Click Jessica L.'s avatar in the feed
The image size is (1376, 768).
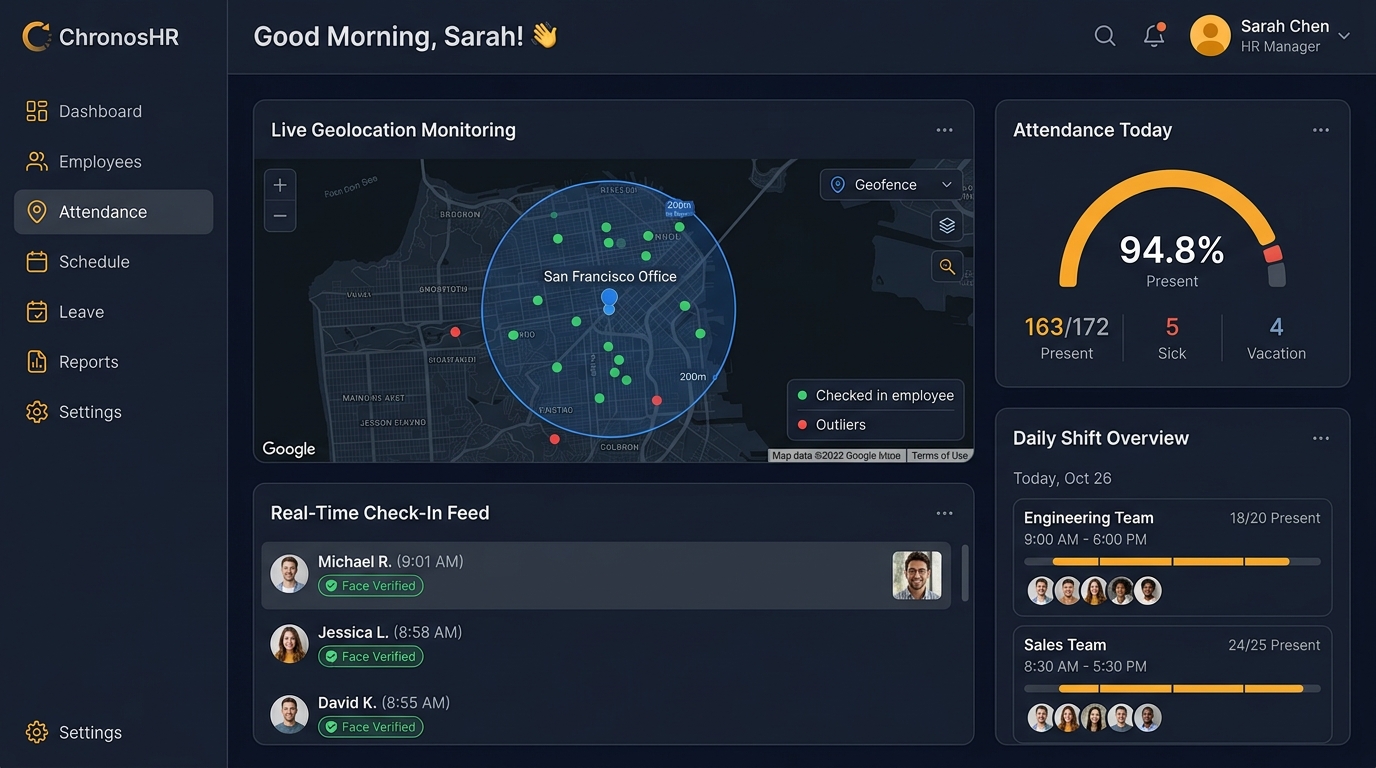(289, 644)
